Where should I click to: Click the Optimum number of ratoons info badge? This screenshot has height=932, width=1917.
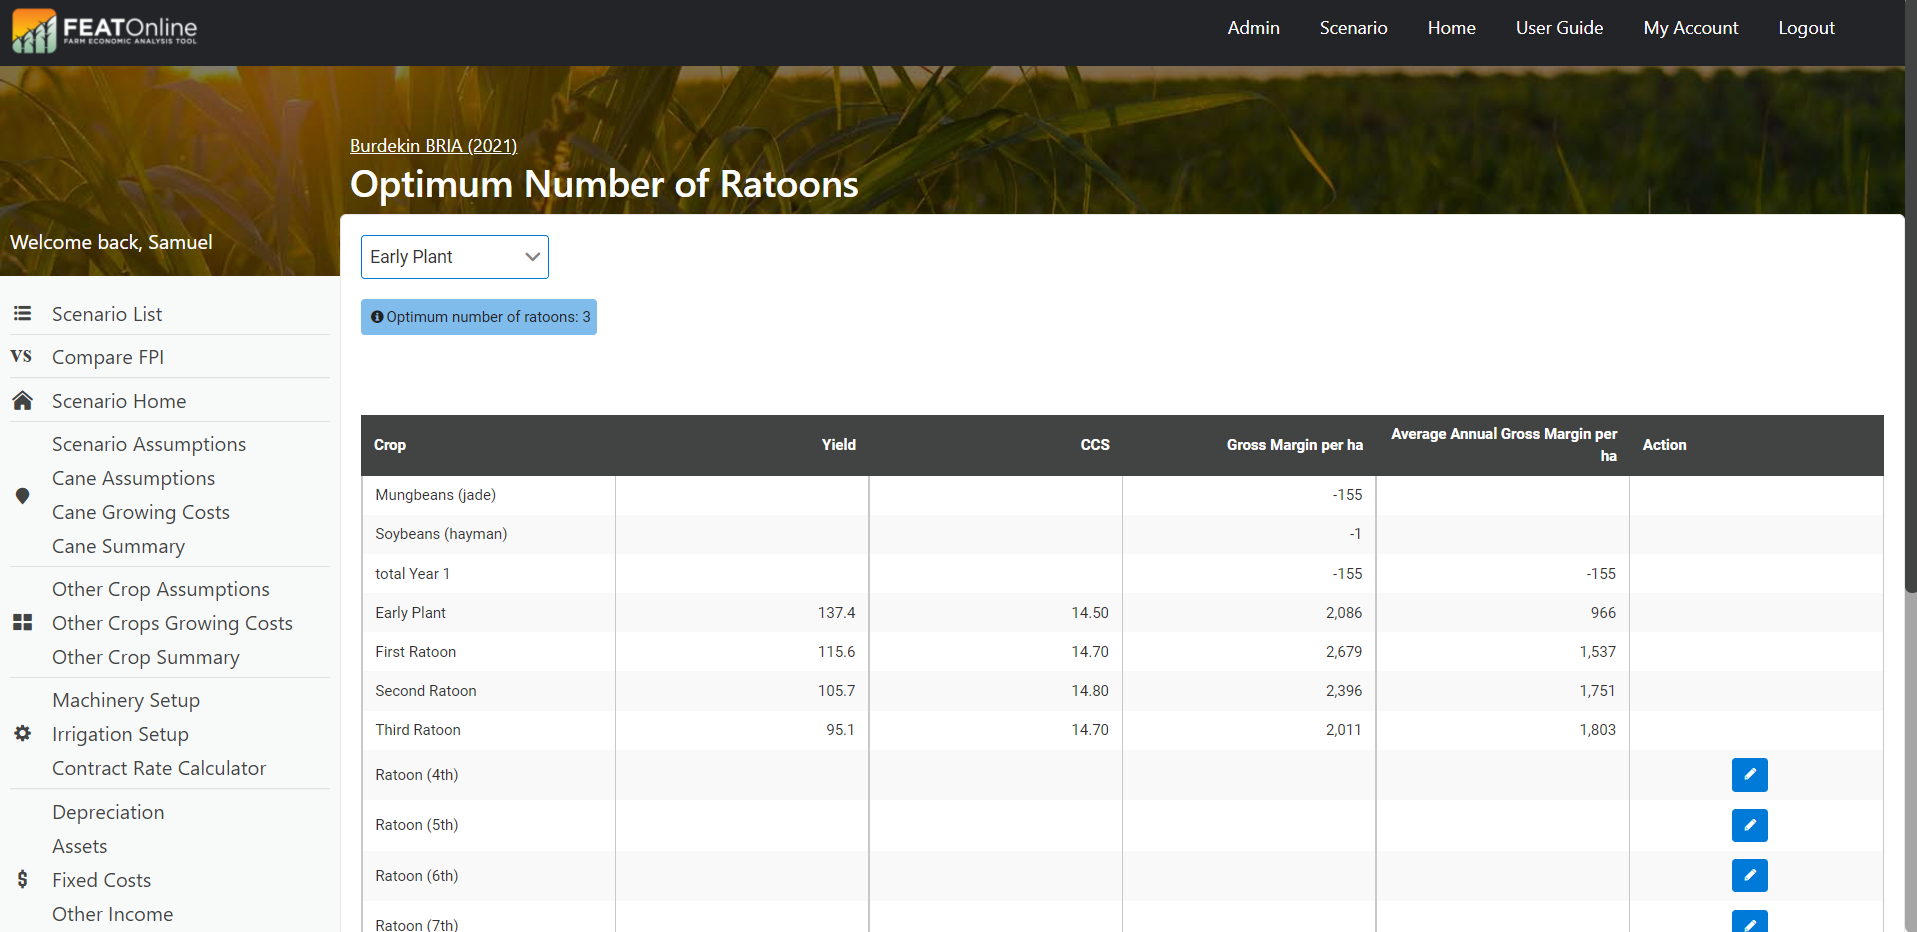click(479, 317)
